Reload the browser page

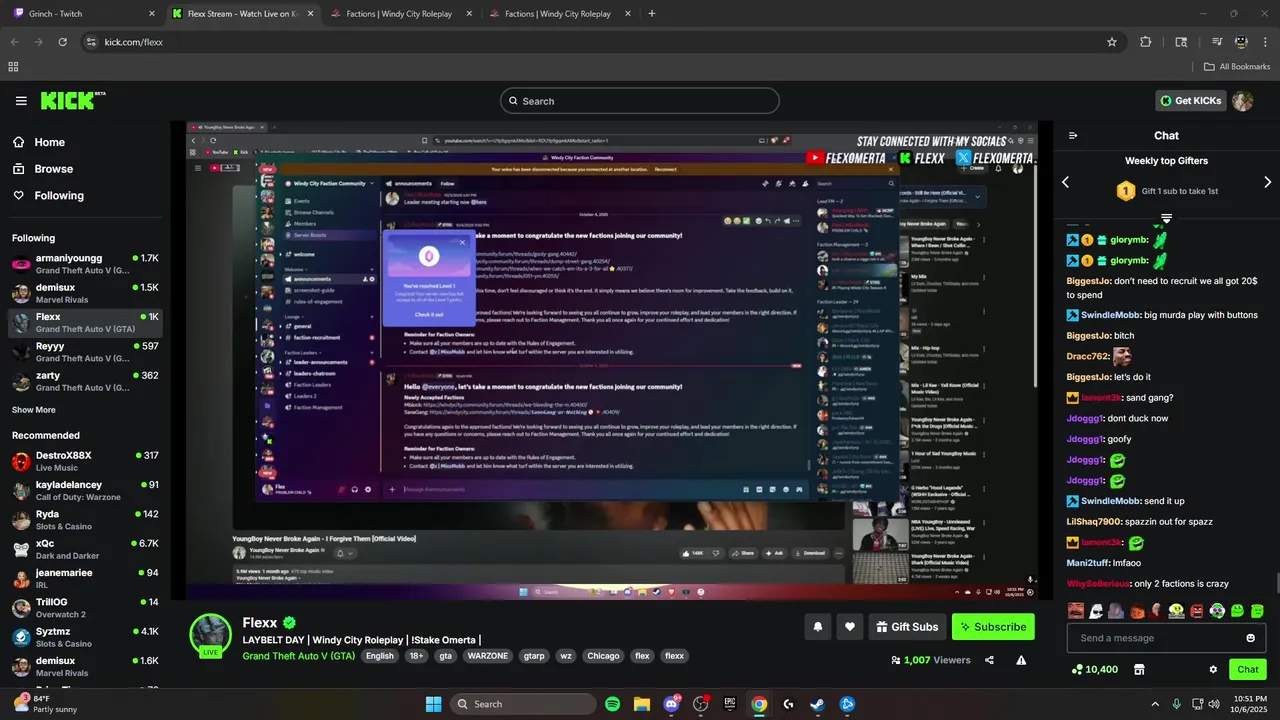(62, 42)
